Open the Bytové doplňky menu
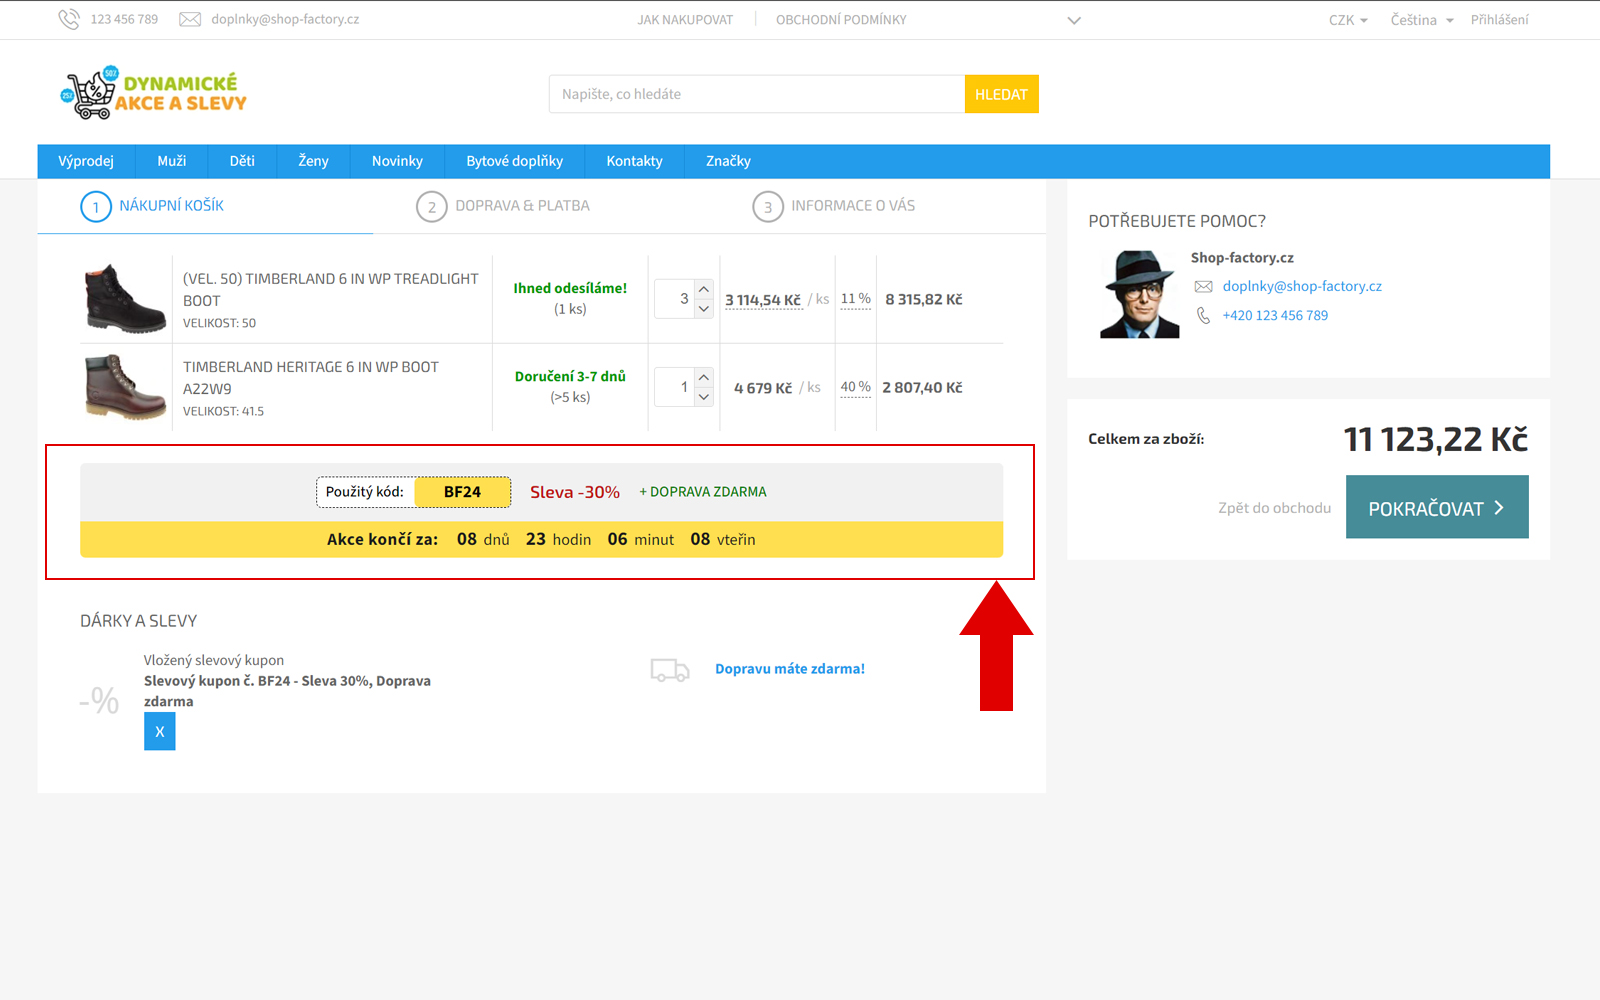Image resolution: width=1600 pixels, height=1000 pixels. click(515, 161)
